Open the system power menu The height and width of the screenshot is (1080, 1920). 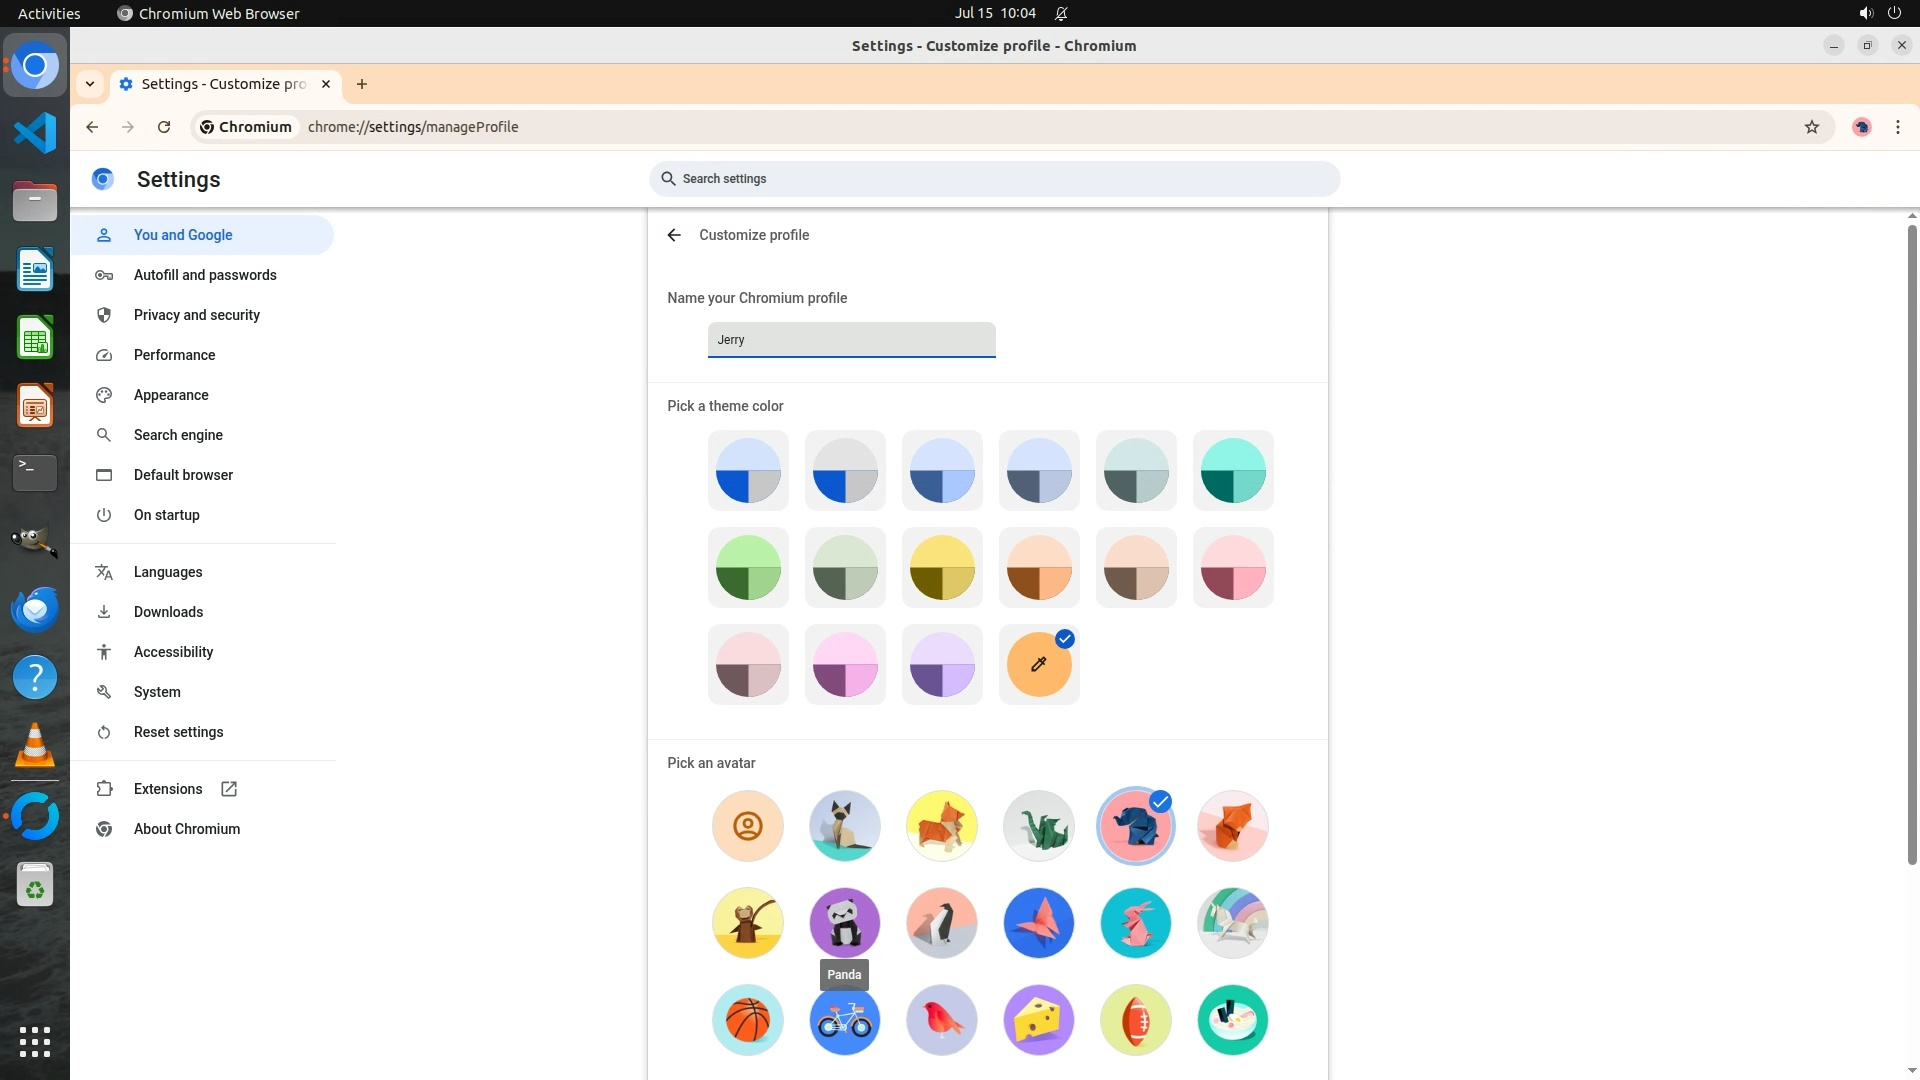pyautogui.click(x=1894, y=13)
